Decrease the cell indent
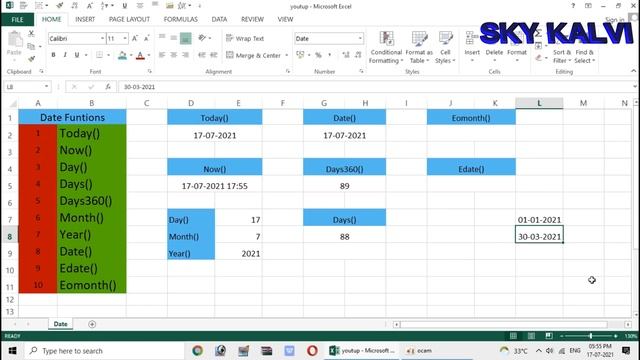Image resolution: width=640 pixels, height=360 pixels. point(202,55)
